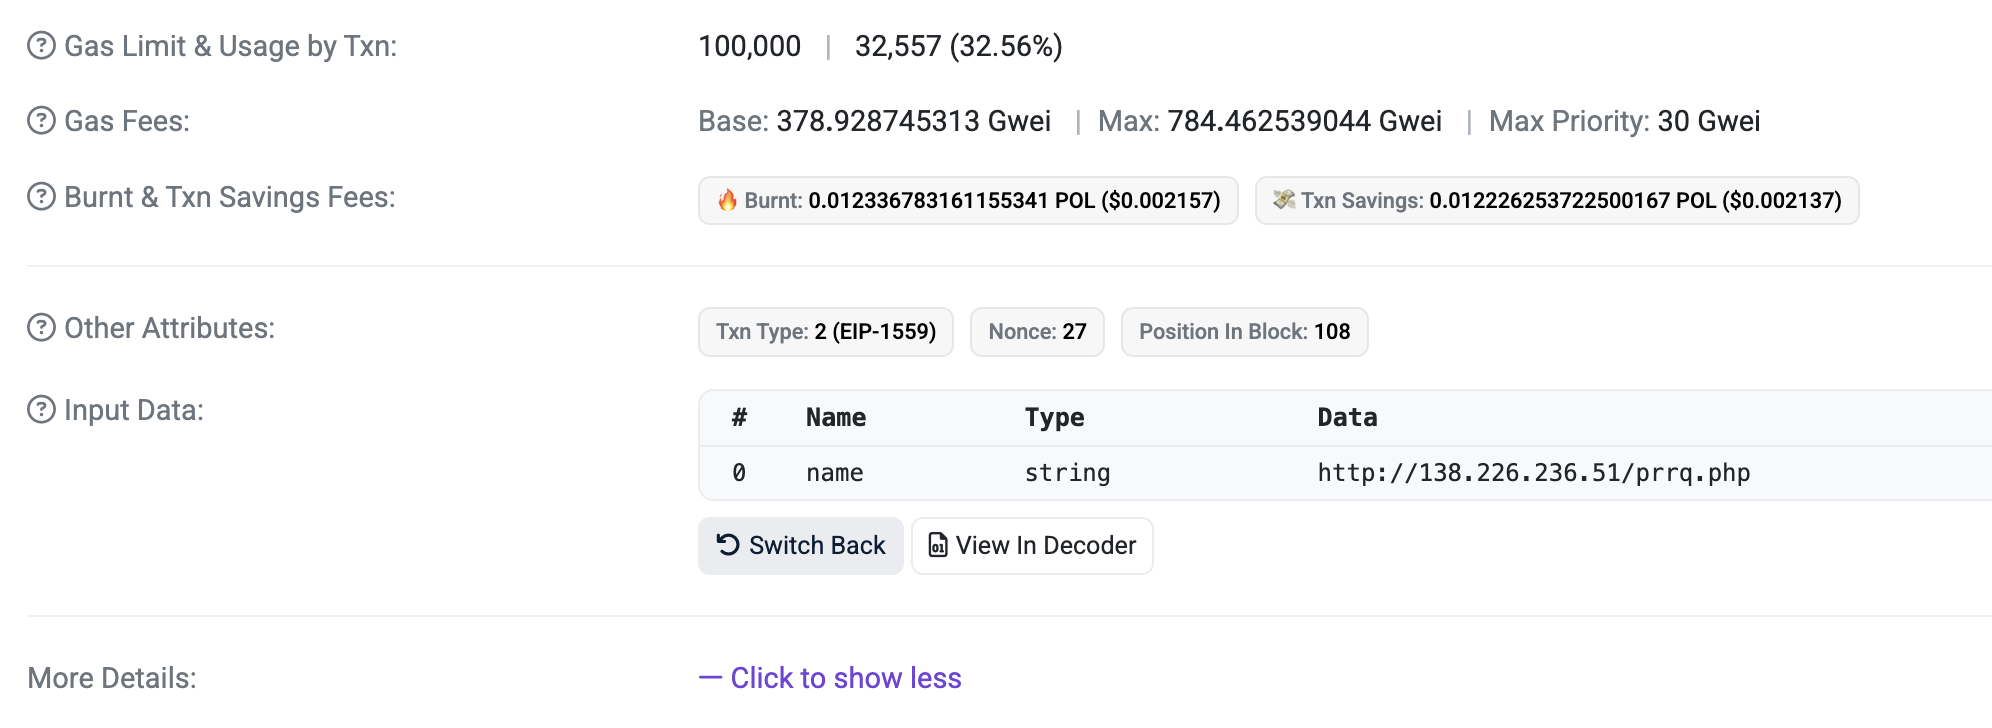Open View In Decoder
The image size is (1992, 728).
pyautogui.click(x=1032, y=546)
